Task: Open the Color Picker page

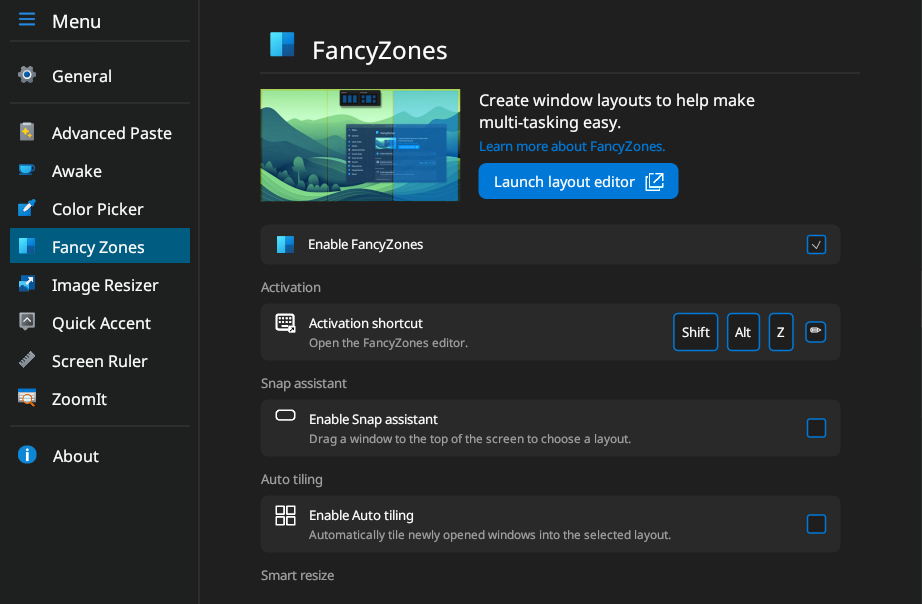Action: pos(100,208)
